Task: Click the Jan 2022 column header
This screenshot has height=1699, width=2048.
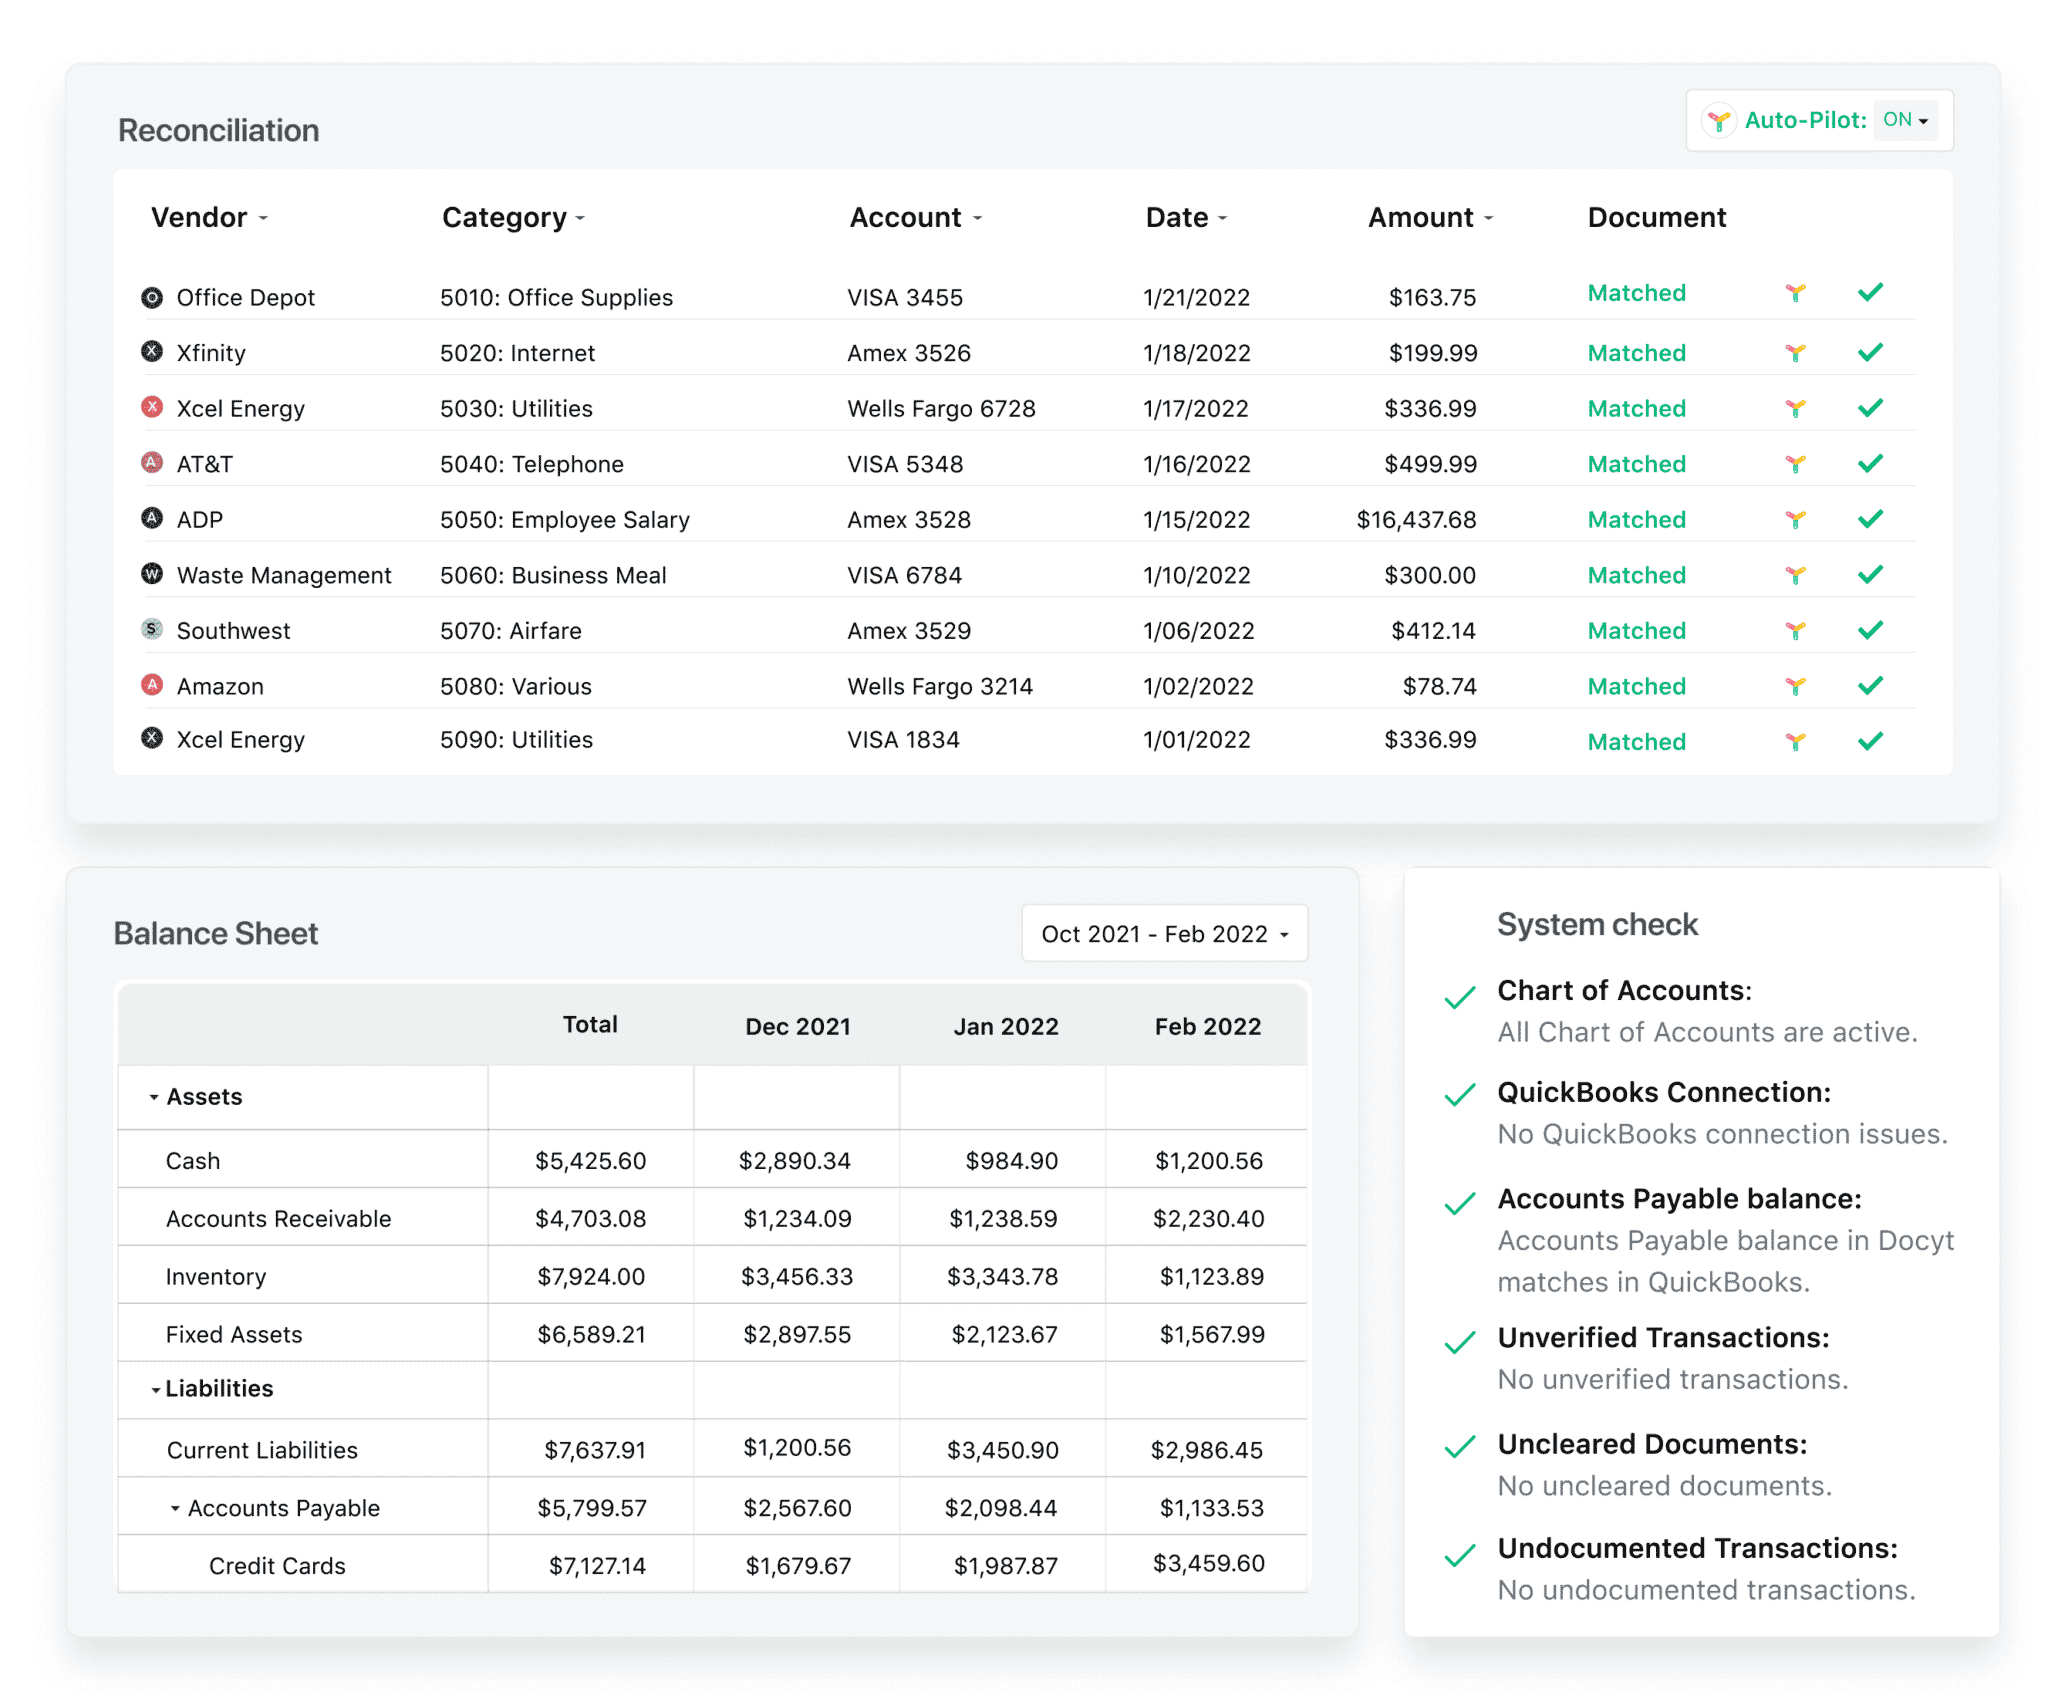Action: [x=1006, y=1026]
